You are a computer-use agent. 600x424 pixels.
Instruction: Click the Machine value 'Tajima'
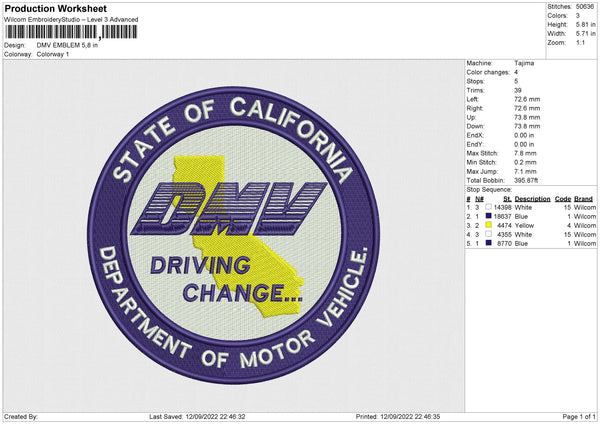(524, 63)
